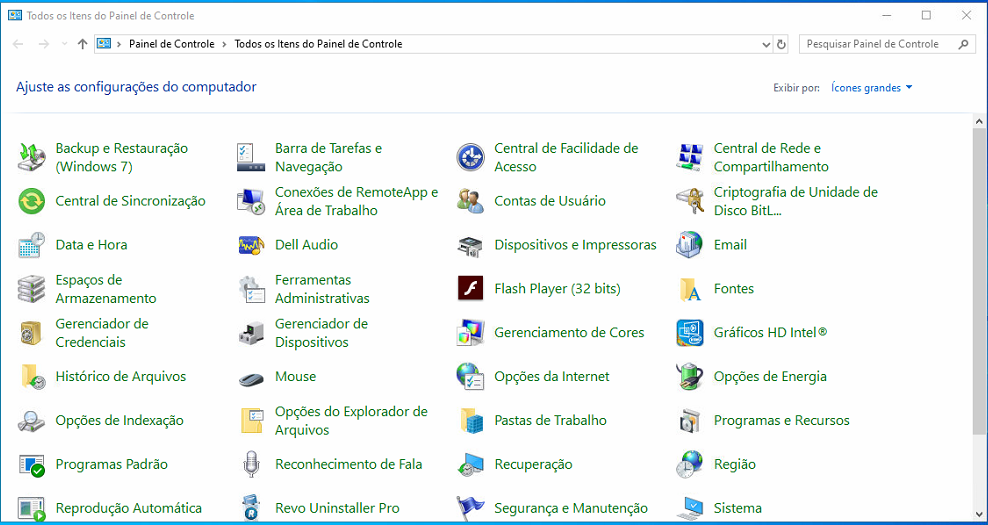988x525 pixels.
Task: Click the Revo Uninstaller Pro icon
Action: [251, 508]
